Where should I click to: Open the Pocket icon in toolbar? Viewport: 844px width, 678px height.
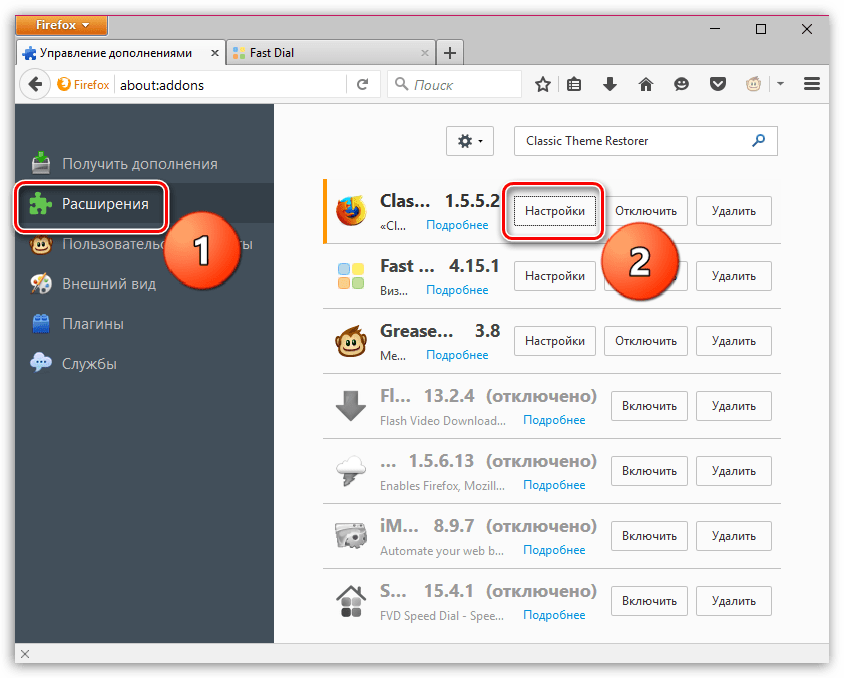click(718, 85)
